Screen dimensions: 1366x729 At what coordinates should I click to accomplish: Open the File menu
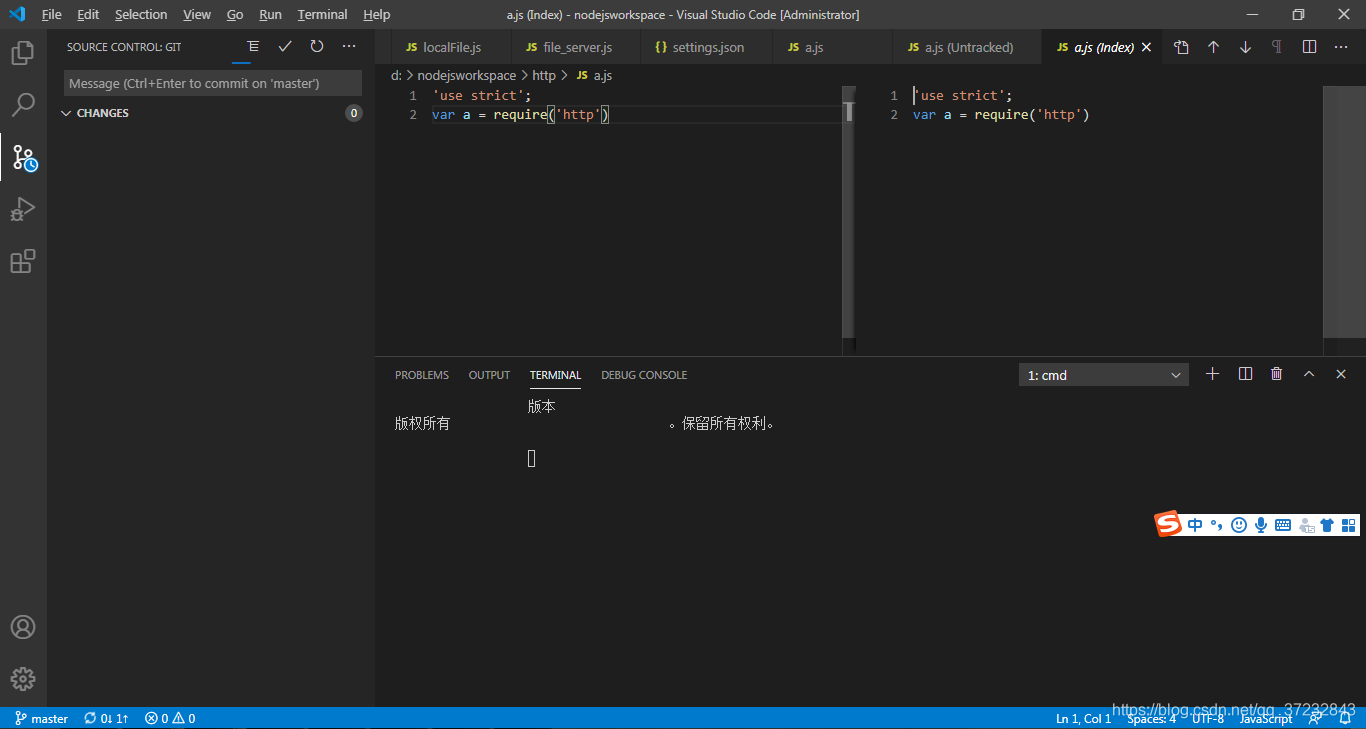pyautogui.click(x=52, y=14)
